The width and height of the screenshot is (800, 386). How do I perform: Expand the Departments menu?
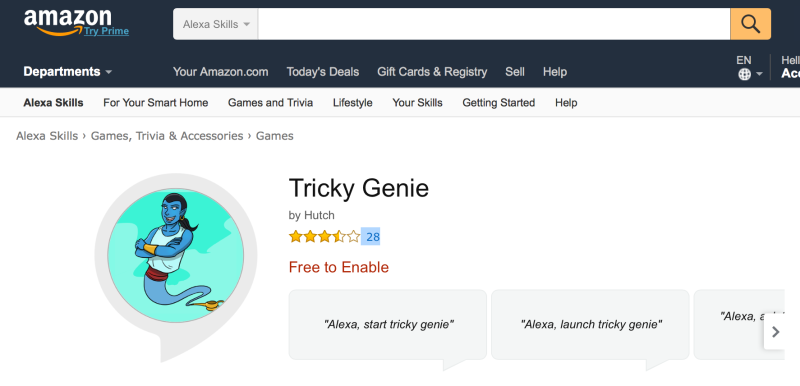point(67,72)
